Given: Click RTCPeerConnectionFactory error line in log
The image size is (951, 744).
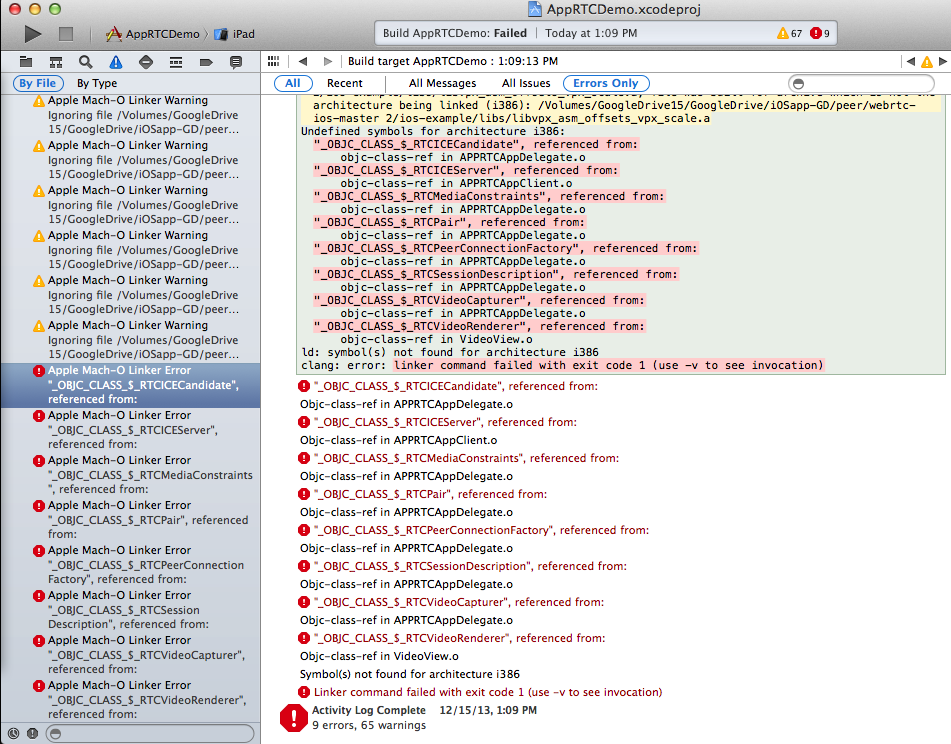Looking at the screenshot, I should click(x=474, y=530).
